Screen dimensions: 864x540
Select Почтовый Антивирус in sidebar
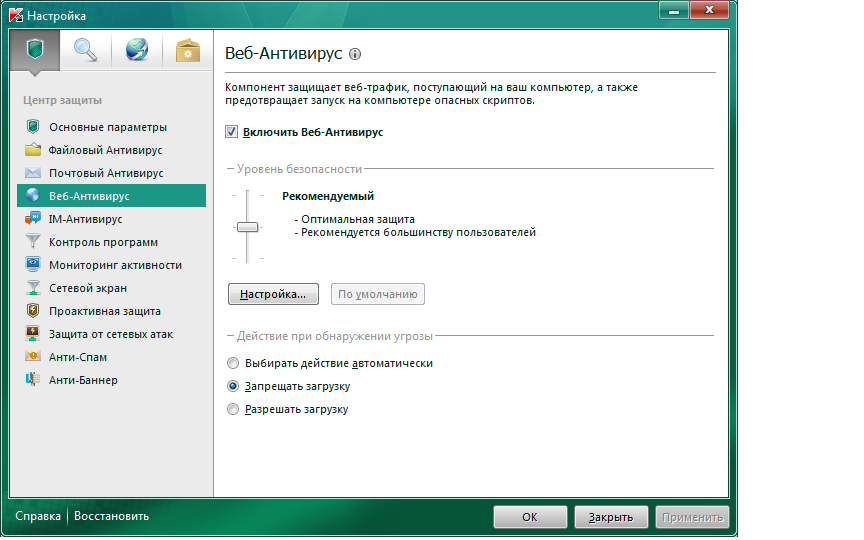pyautogui.click(x=111, y=173)
